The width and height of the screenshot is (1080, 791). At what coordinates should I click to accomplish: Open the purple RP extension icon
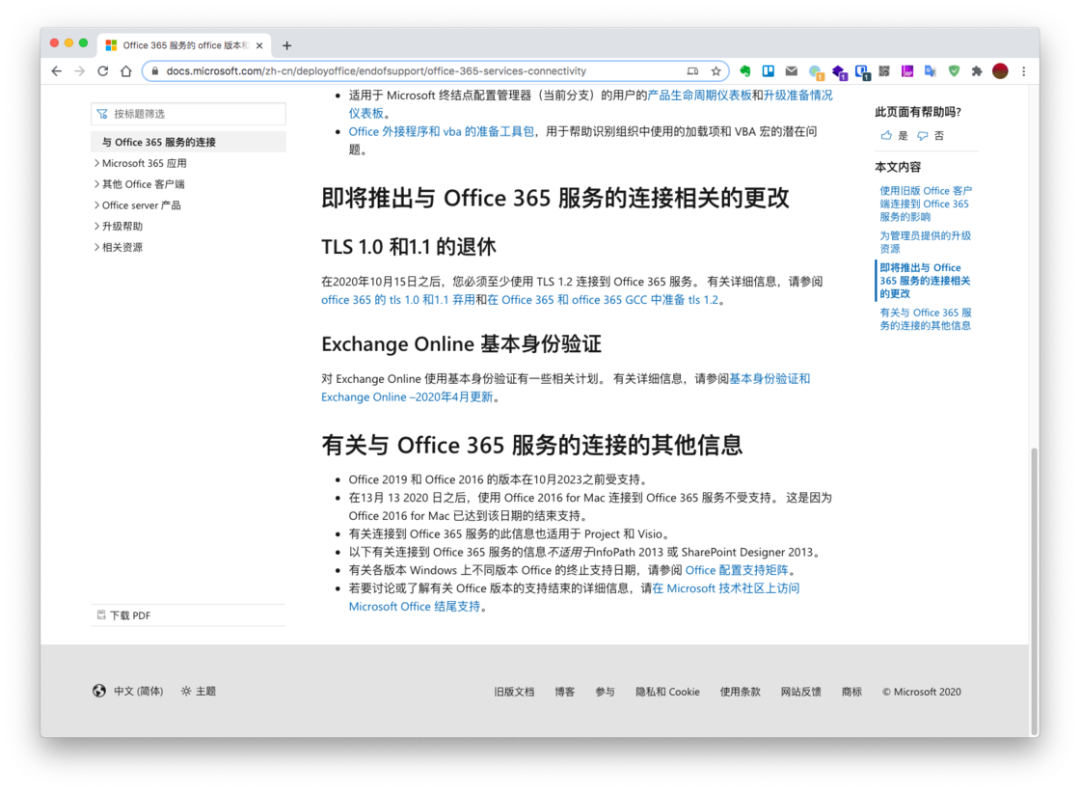tap(907, 71)
